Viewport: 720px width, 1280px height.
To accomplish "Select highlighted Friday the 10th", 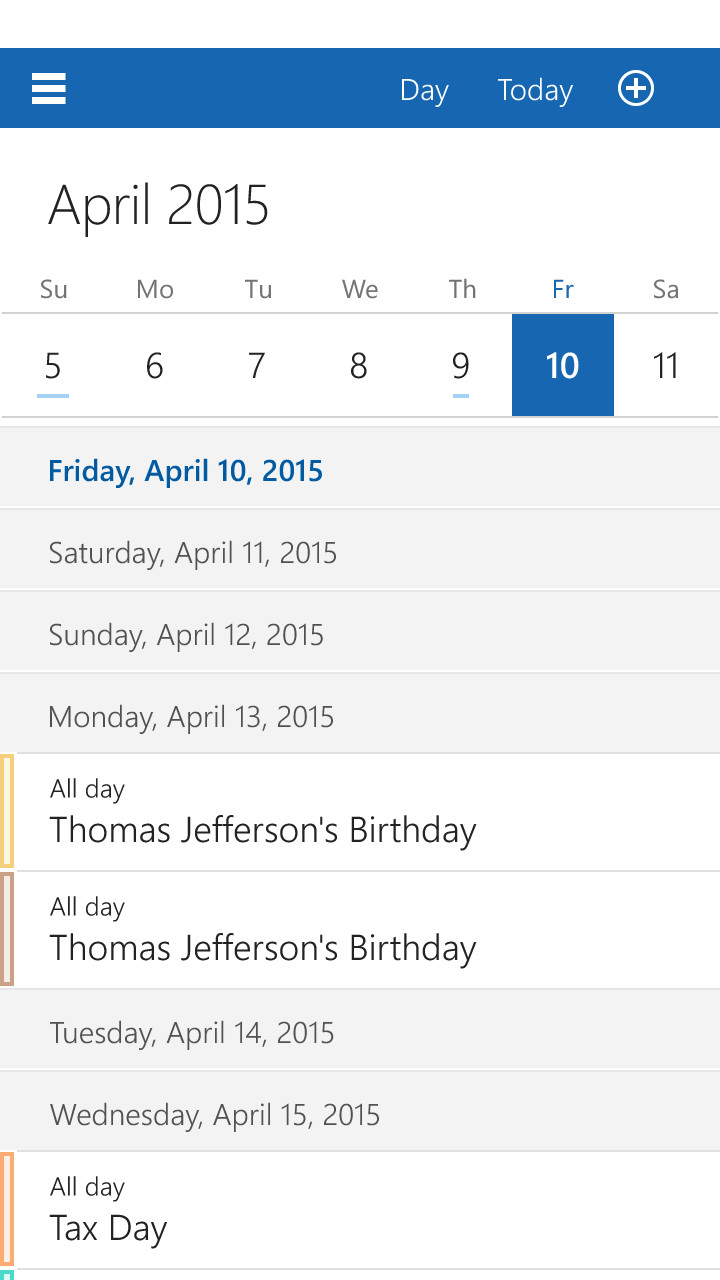I will point(562,366).
